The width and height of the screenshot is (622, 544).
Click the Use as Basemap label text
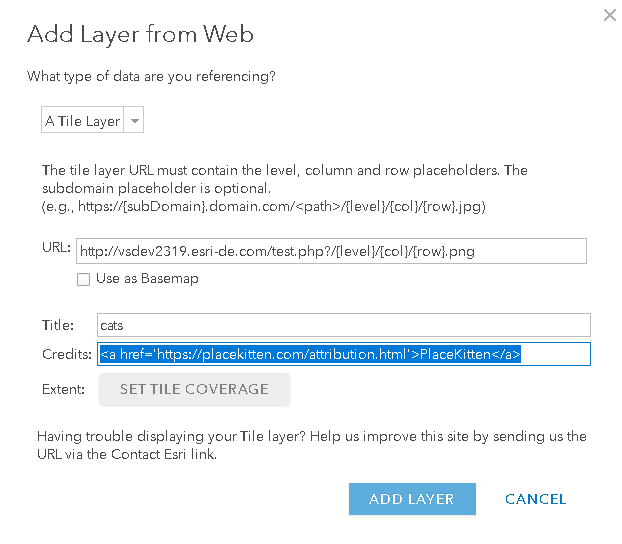[146, 279]
